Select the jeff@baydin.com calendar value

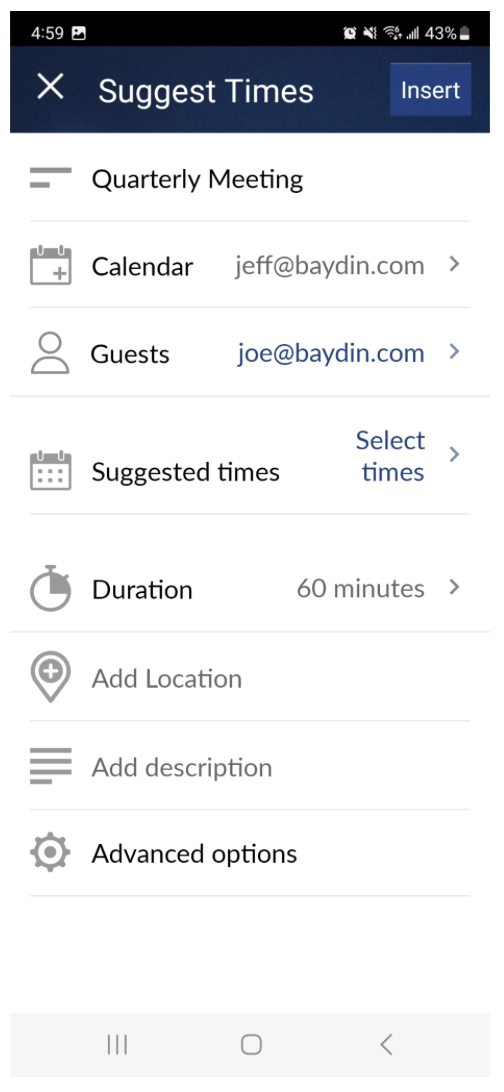(x=329, y=265)
